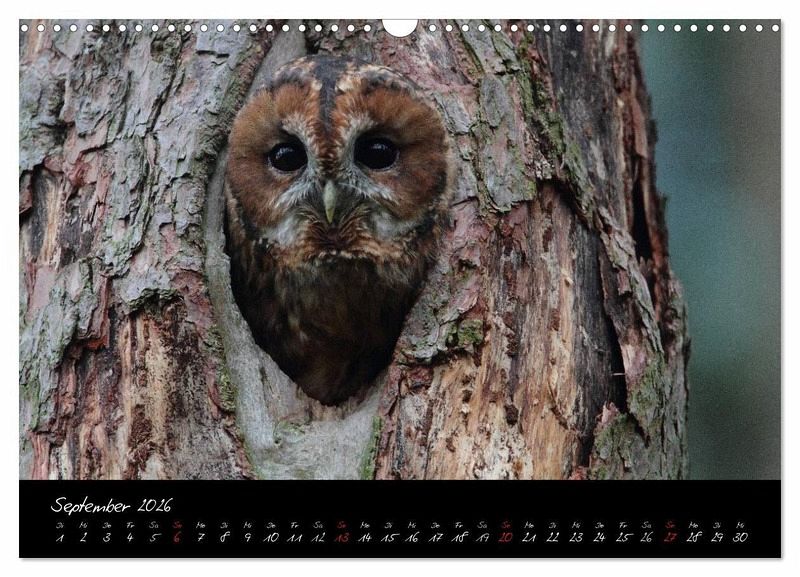Select the red Sunday date 27

point(670,537)
